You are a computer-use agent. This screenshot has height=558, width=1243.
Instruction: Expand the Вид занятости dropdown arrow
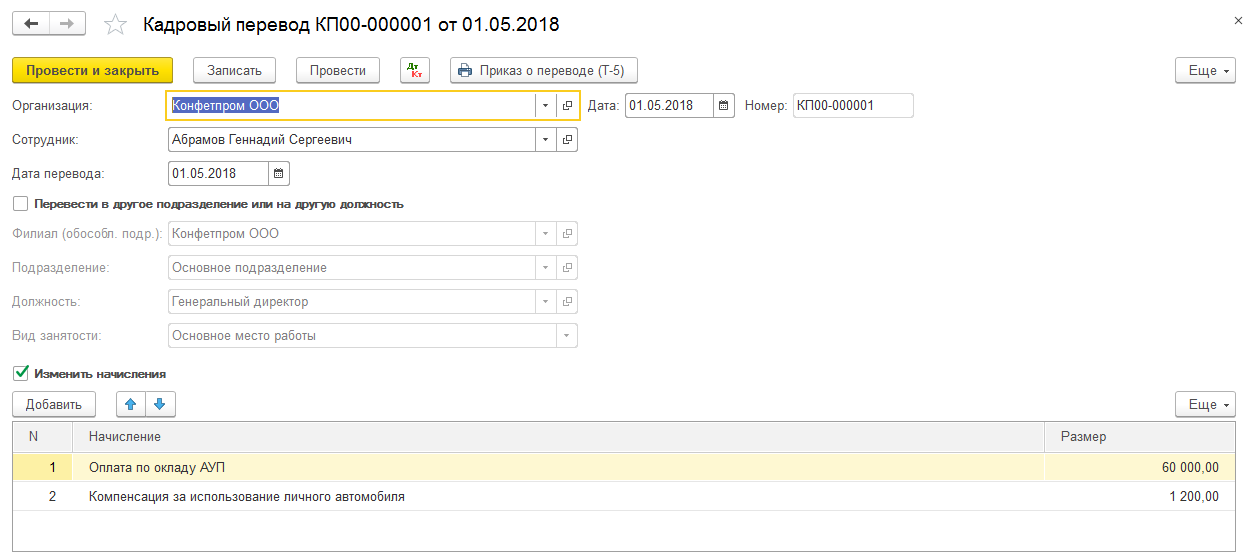point(567,336)
